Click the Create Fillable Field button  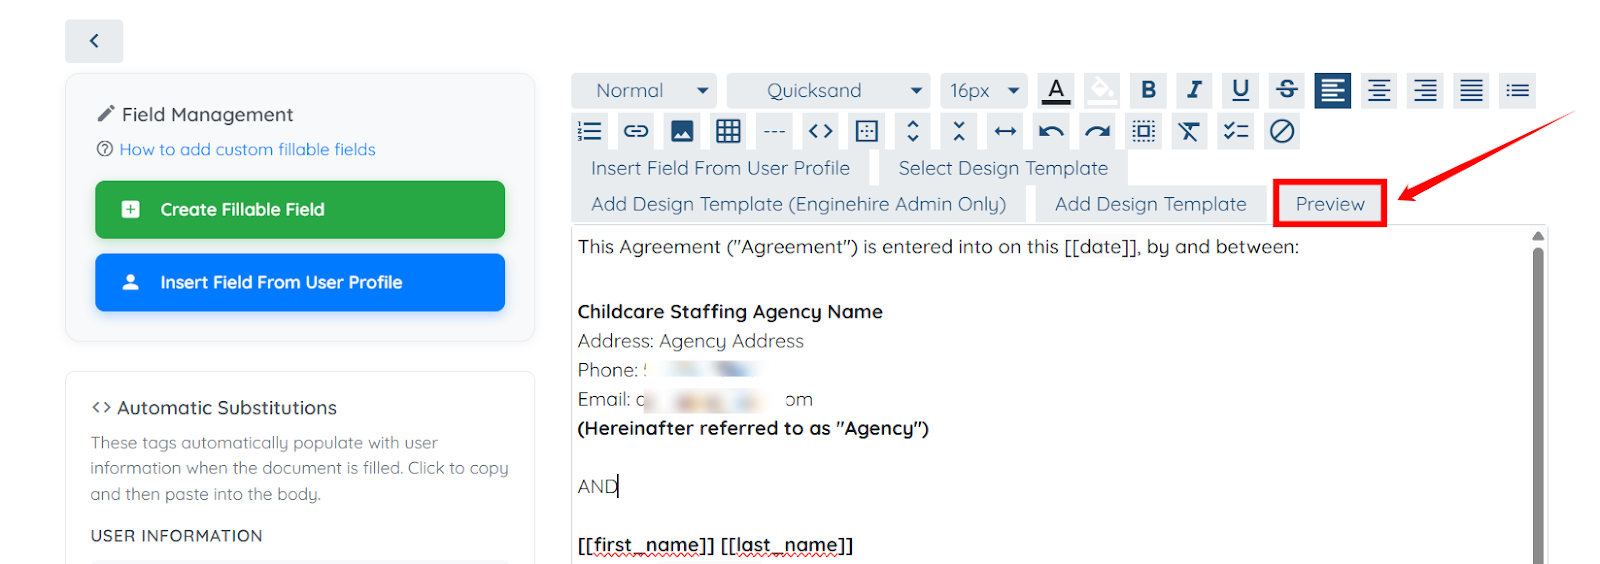click(300, 209)
